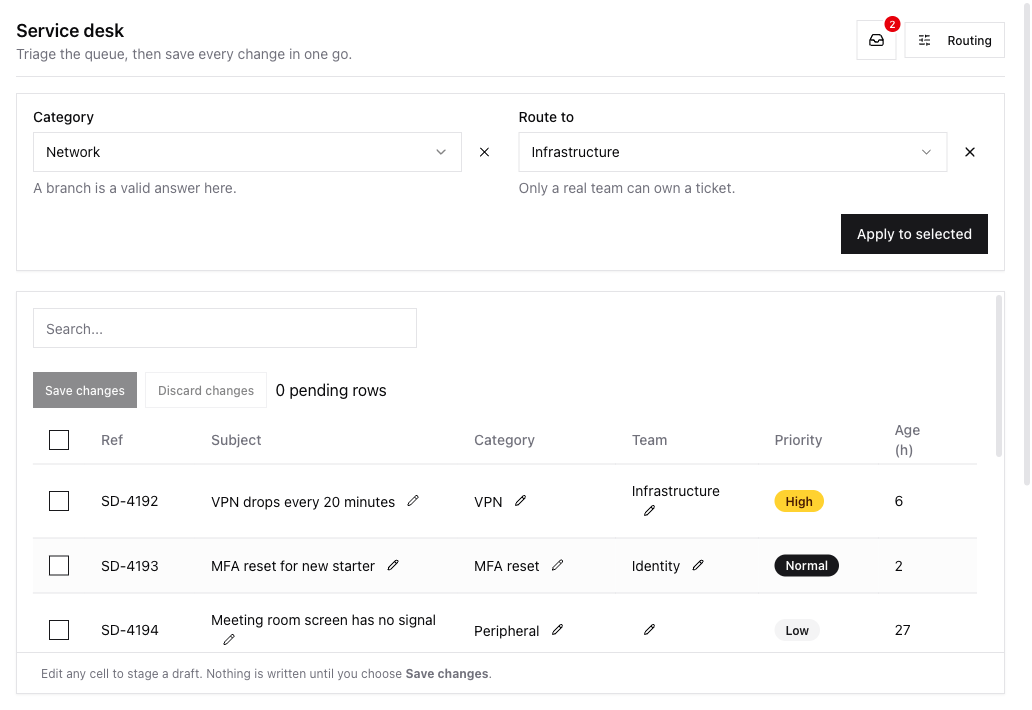Edit the VPN category cell
The width and height of the screenshot is (1032, 710).
tap(520, 501)
